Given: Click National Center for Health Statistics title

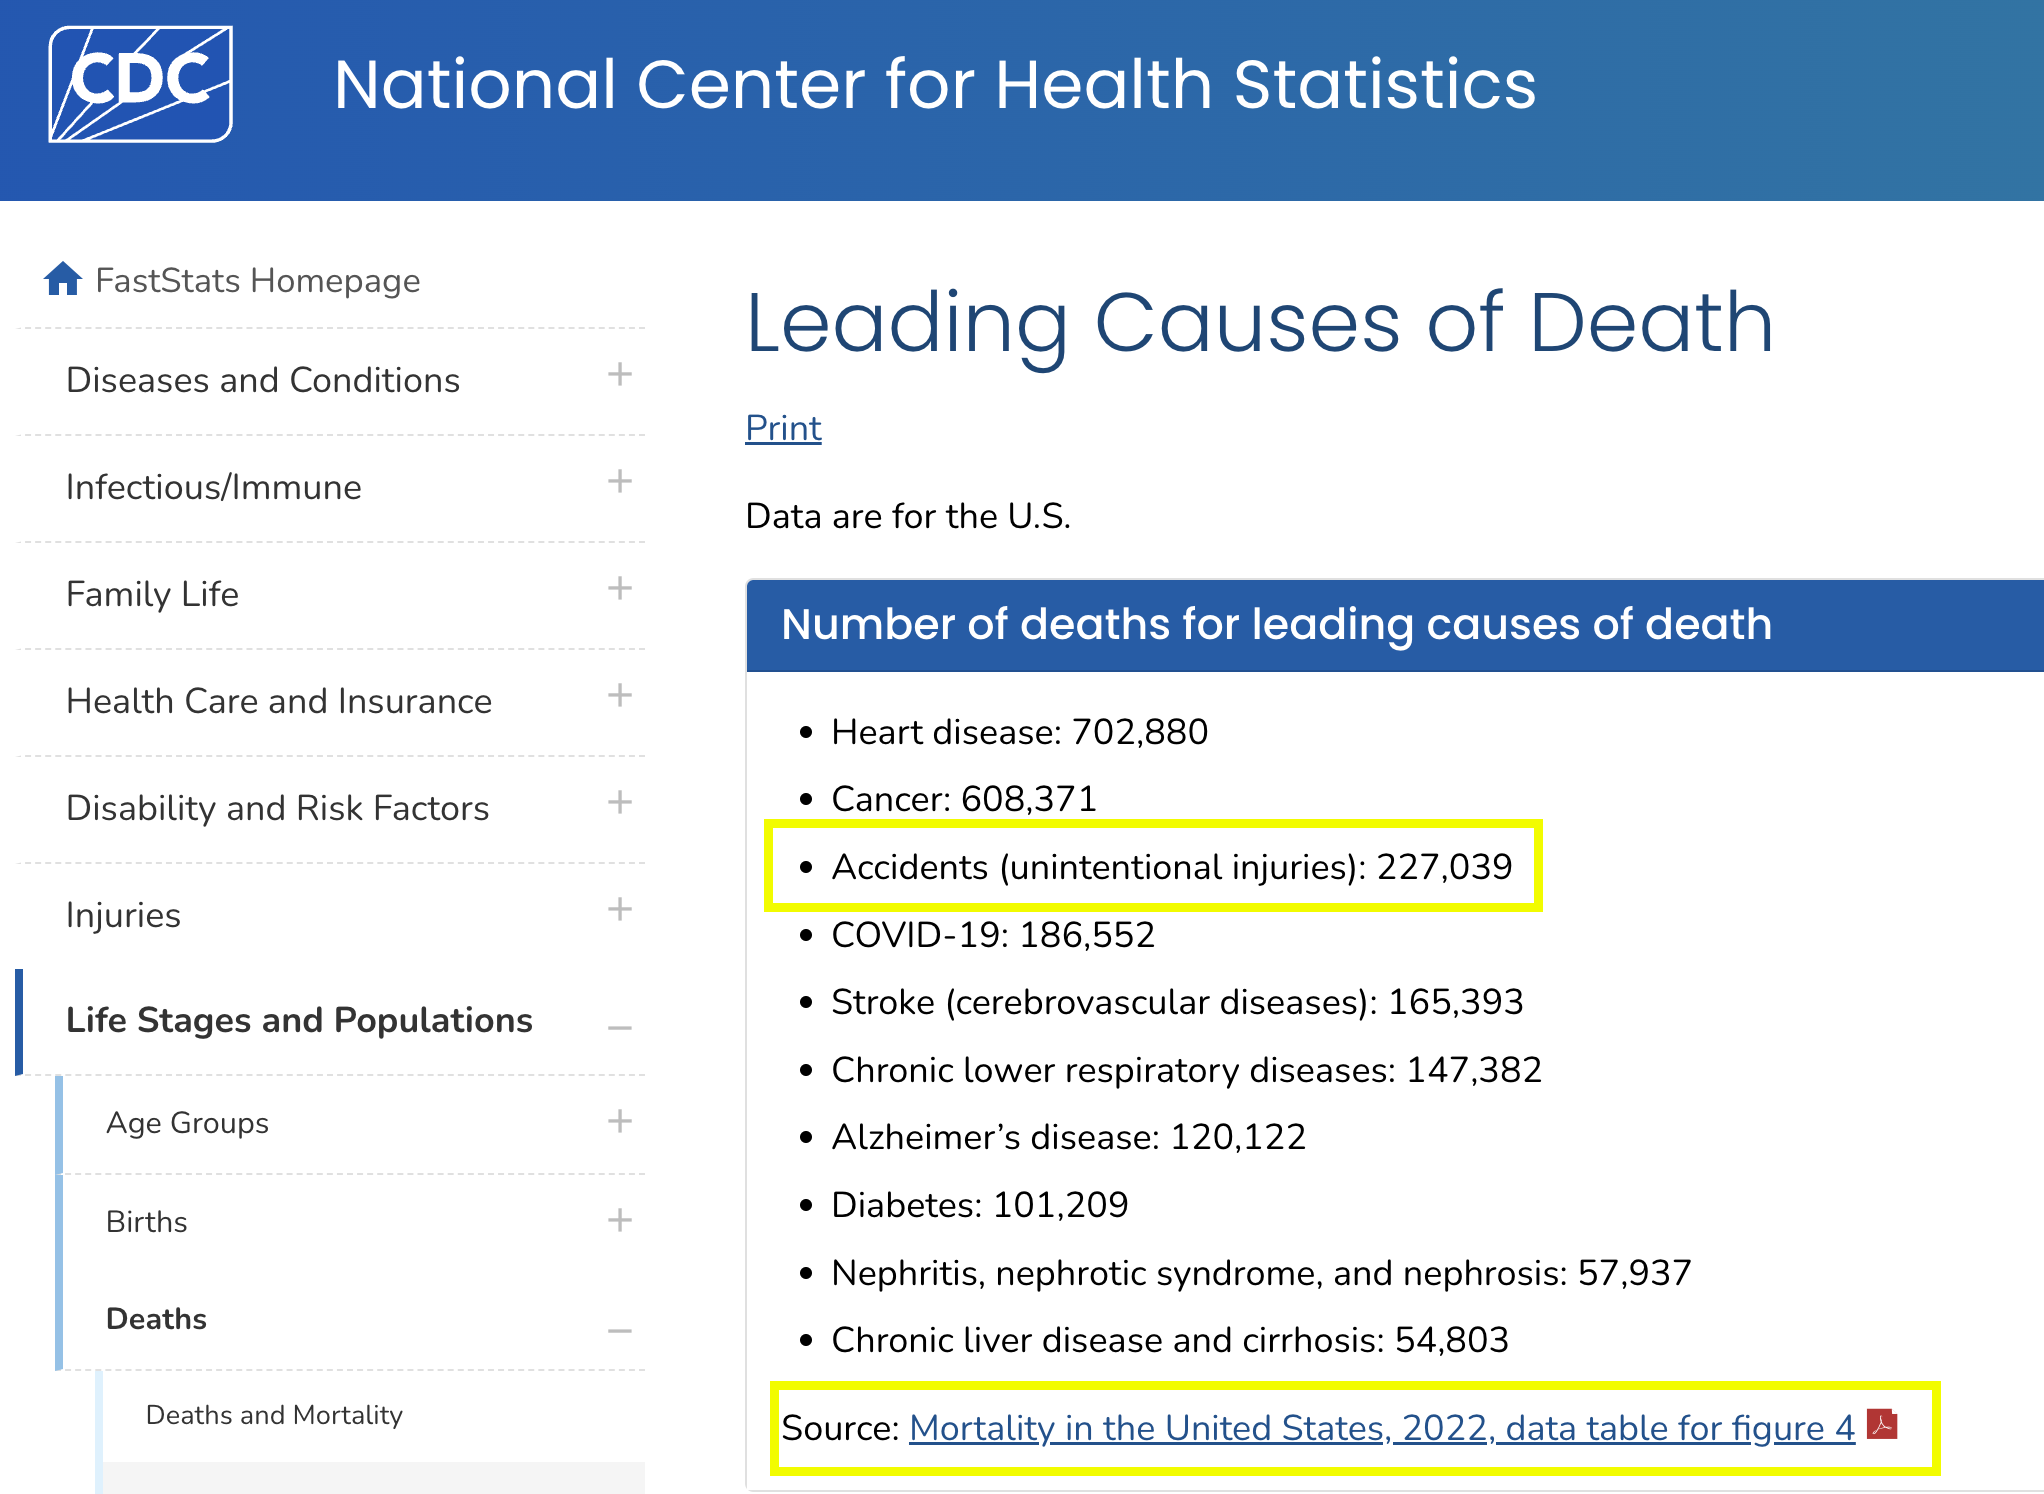Looking at the screenshot, I should [x=934, y=84].
